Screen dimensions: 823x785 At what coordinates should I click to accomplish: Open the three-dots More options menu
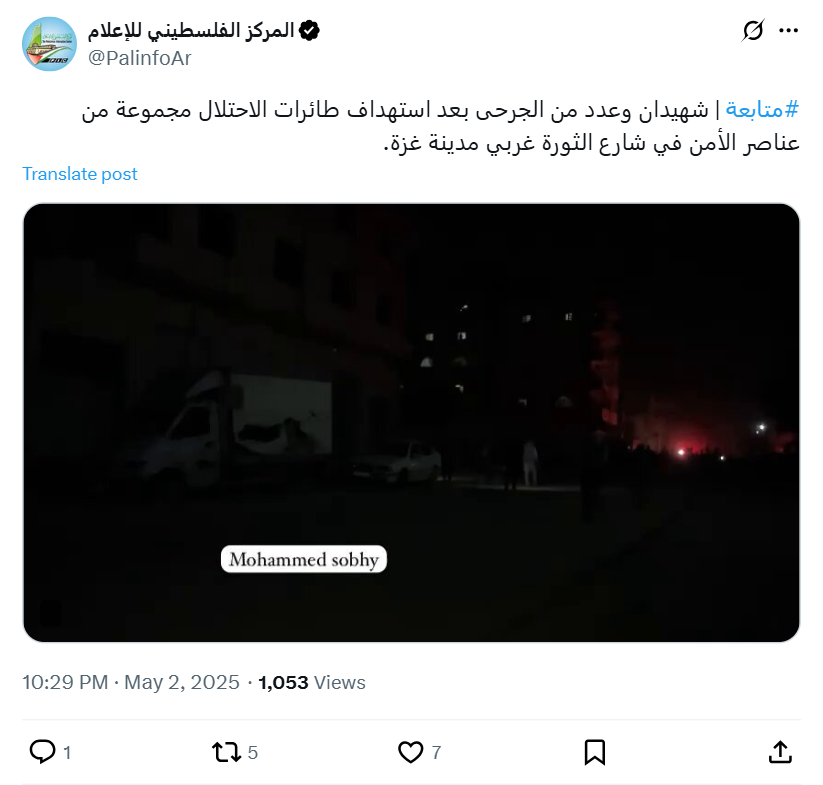[788, 30]
